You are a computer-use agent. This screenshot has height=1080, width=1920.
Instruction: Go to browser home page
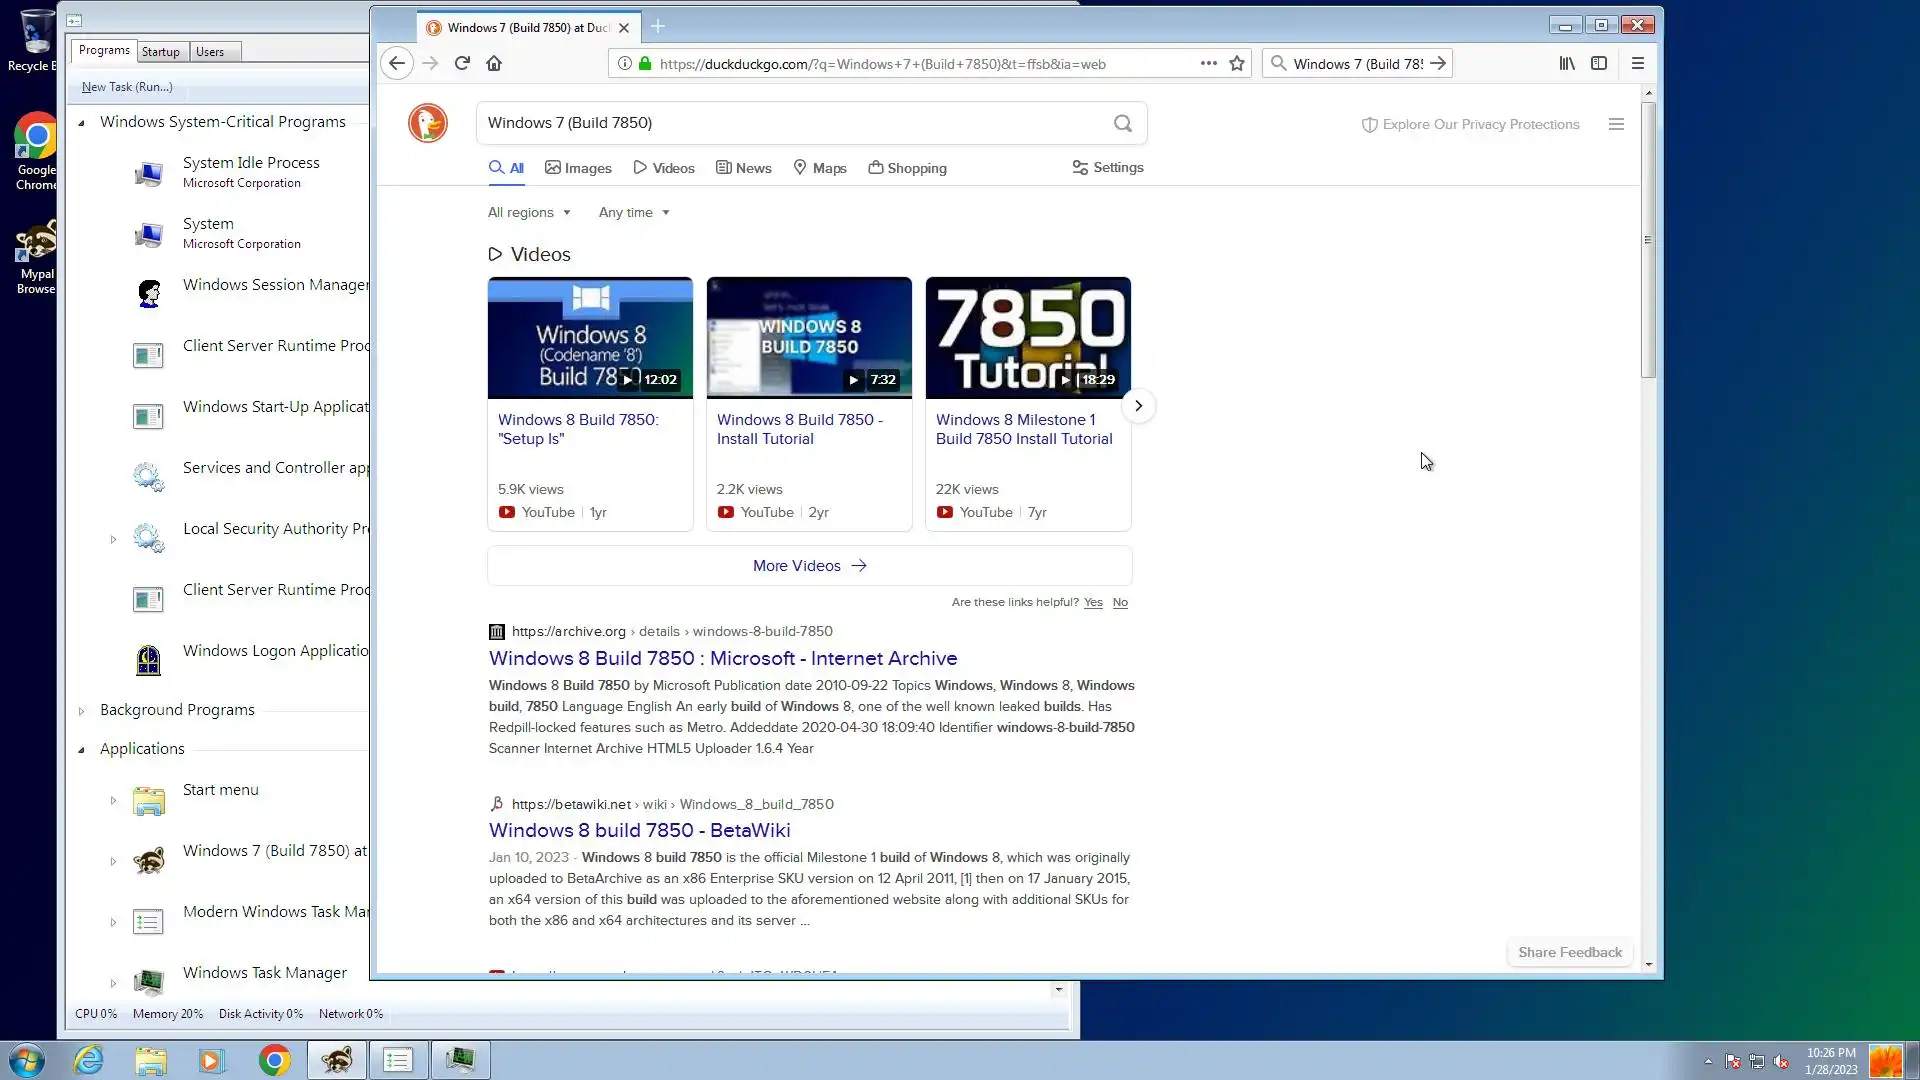494,63
